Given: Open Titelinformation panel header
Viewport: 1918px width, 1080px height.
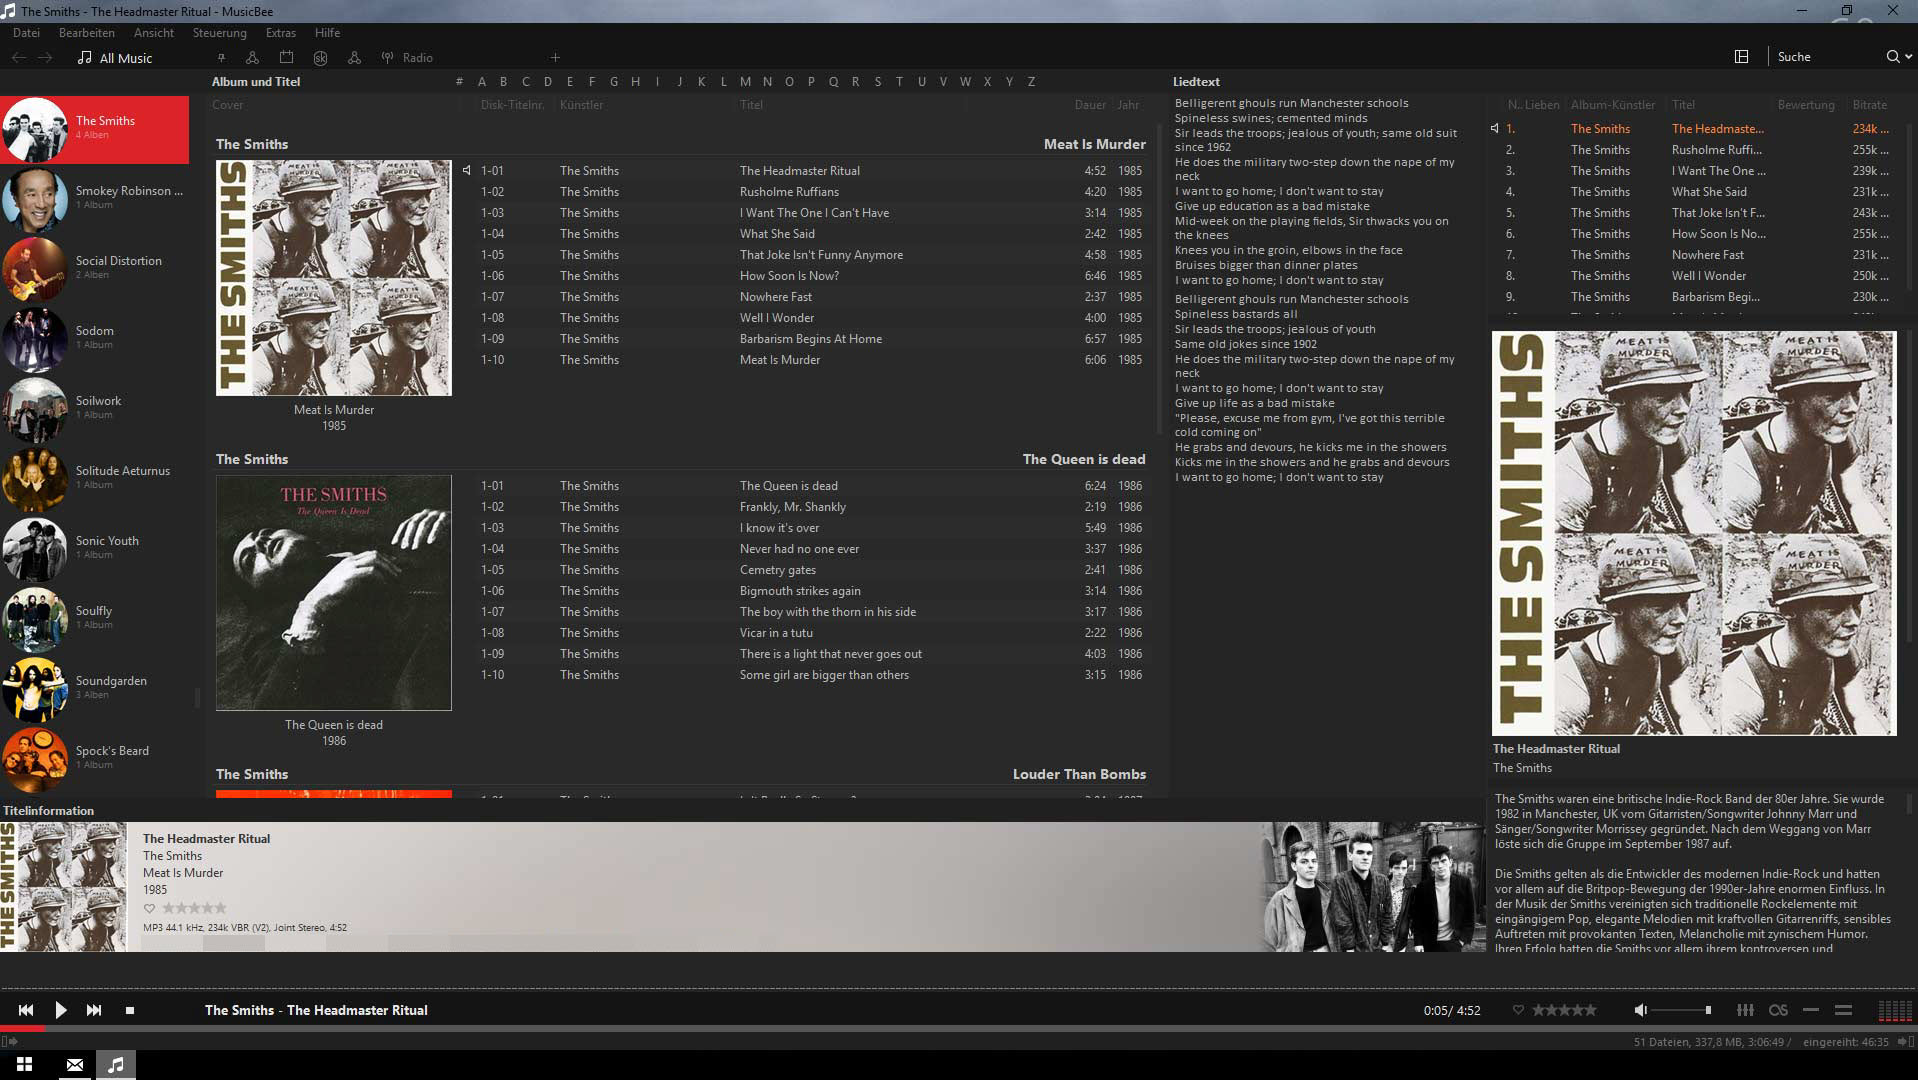Looking at the screenshot, I should click(x=48, y=811).
